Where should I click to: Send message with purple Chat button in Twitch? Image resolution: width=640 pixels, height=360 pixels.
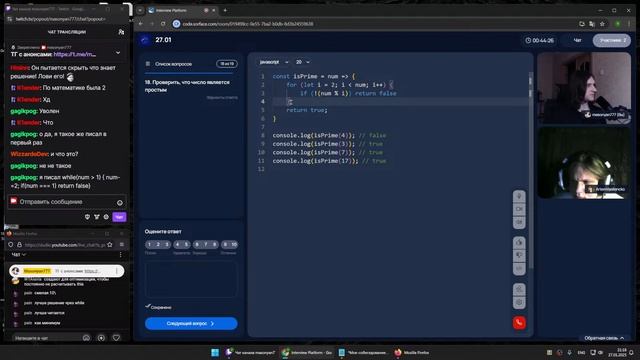(119, 217)
